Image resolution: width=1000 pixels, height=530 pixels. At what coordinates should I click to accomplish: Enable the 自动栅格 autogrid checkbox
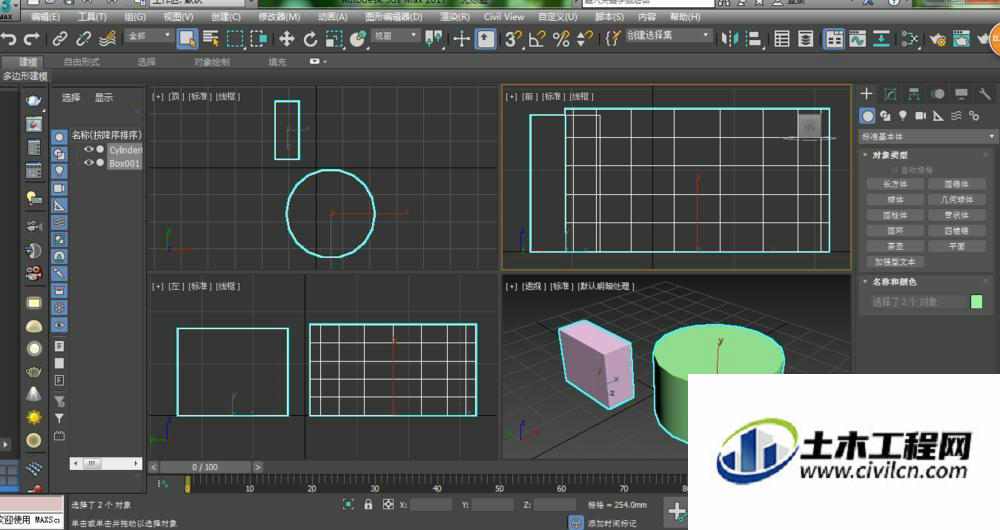point(895,170)
